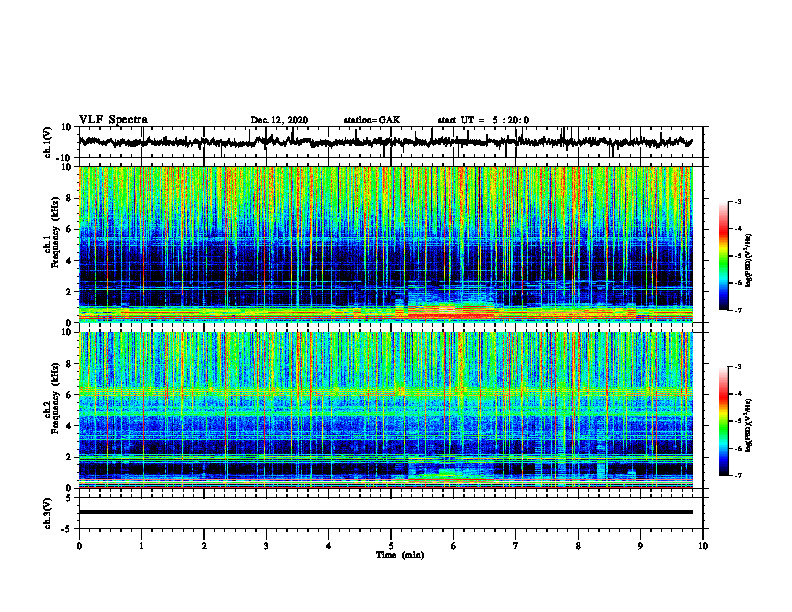This screenshot has height=612, width=792.
Task: Click time-axis tick label "1"
Action: tap(141, 546)
